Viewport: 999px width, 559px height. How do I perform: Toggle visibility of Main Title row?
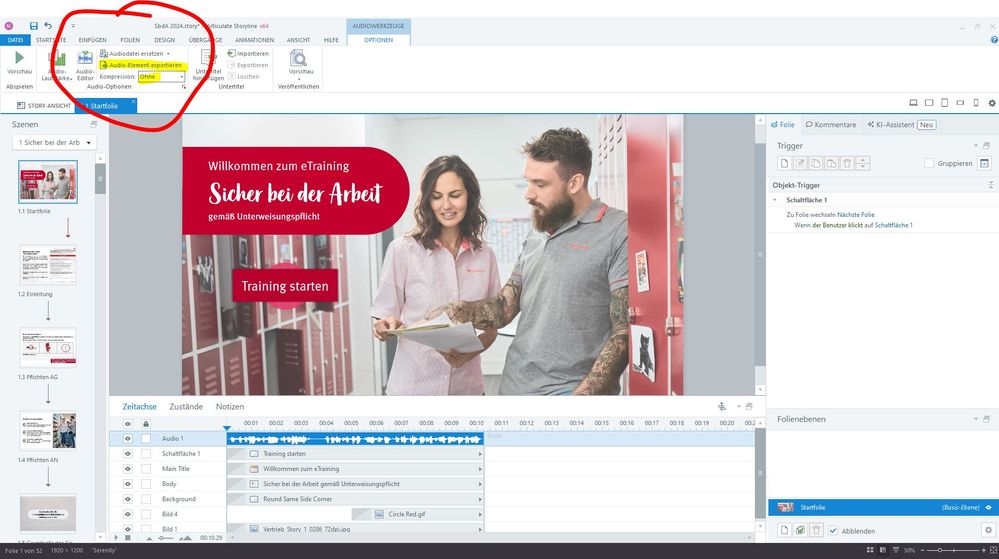[x=127, y=469]
